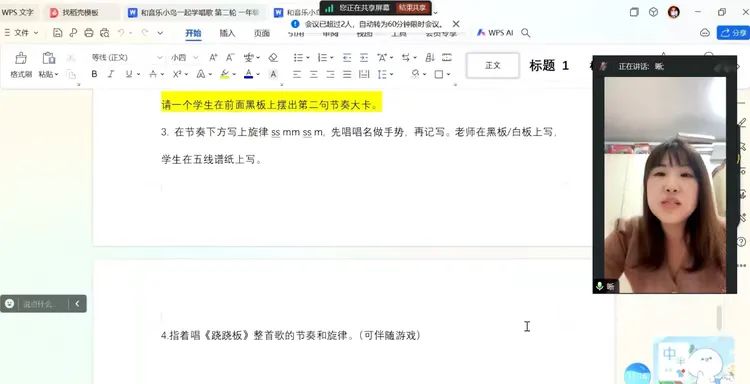The height and width of the screenshot is (384, 750).
Task: Click the red 结束共享 button
Action: pyautogui.click(x=412, y=8)
